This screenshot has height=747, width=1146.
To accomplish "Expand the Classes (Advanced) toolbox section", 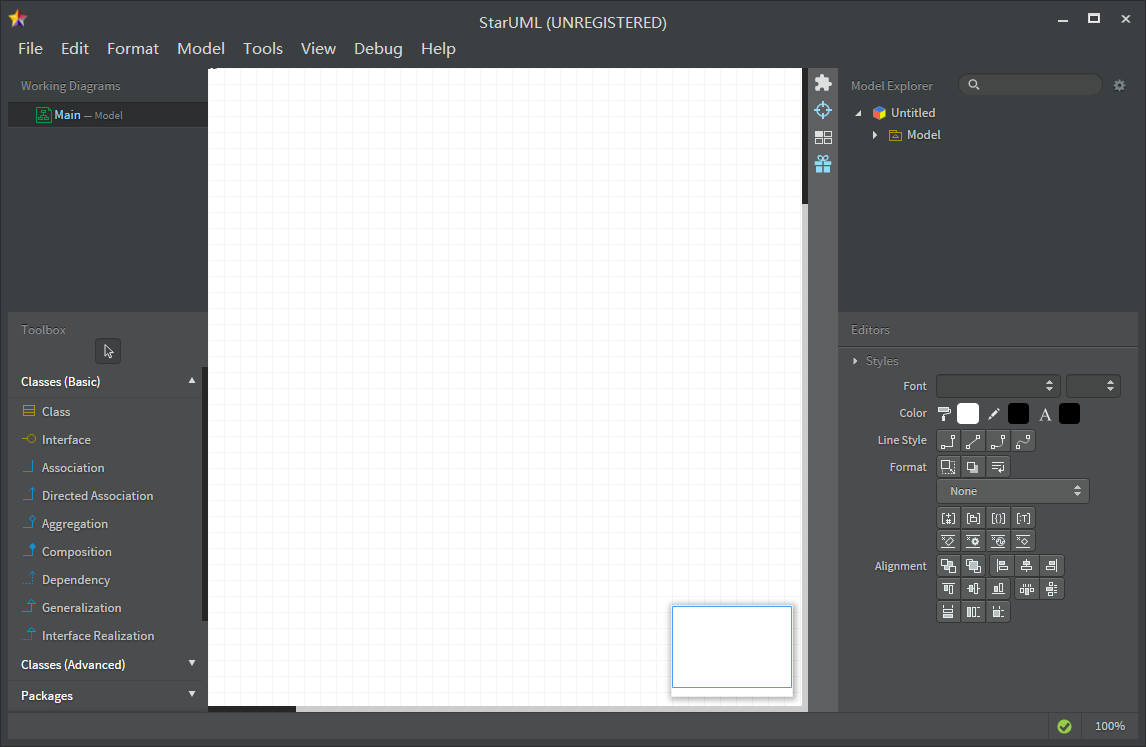I will coord(191,664).
